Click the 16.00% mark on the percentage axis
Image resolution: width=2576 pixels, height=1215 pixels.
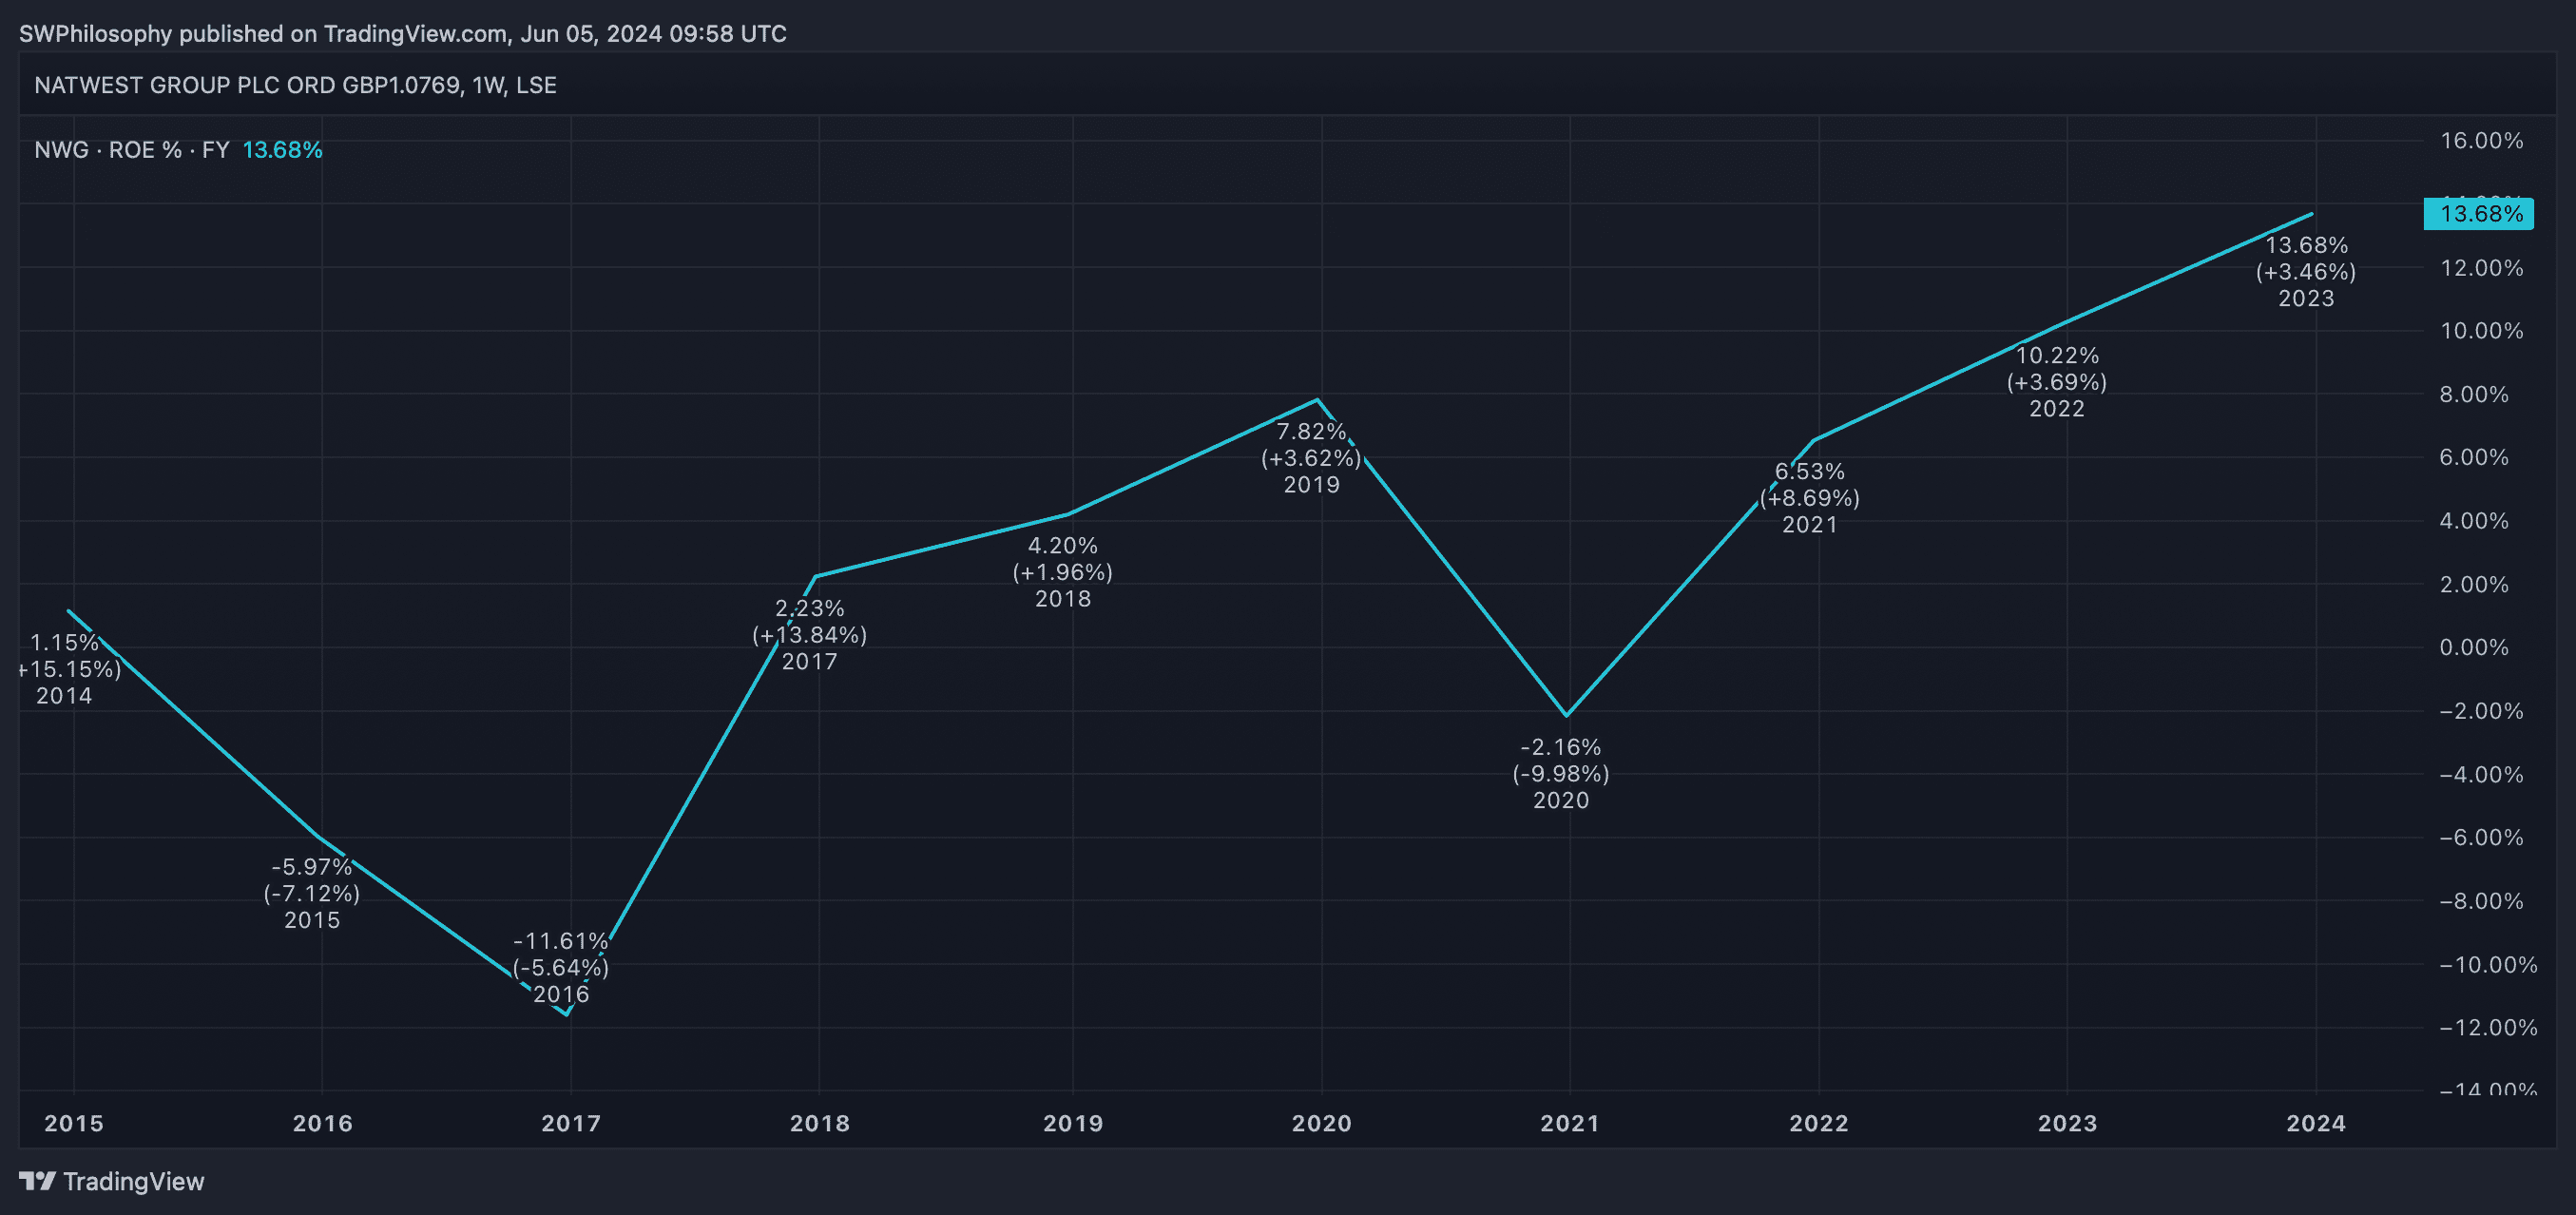click(x=2481, y=140)
